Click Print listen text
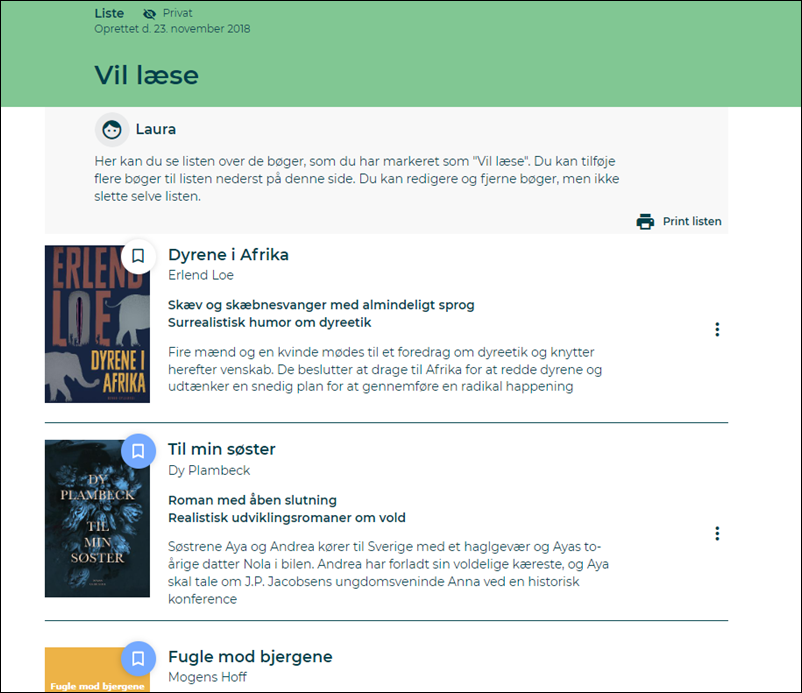Image resolution: width=802 pixels, height=693 pixels. tap(692, 221)
